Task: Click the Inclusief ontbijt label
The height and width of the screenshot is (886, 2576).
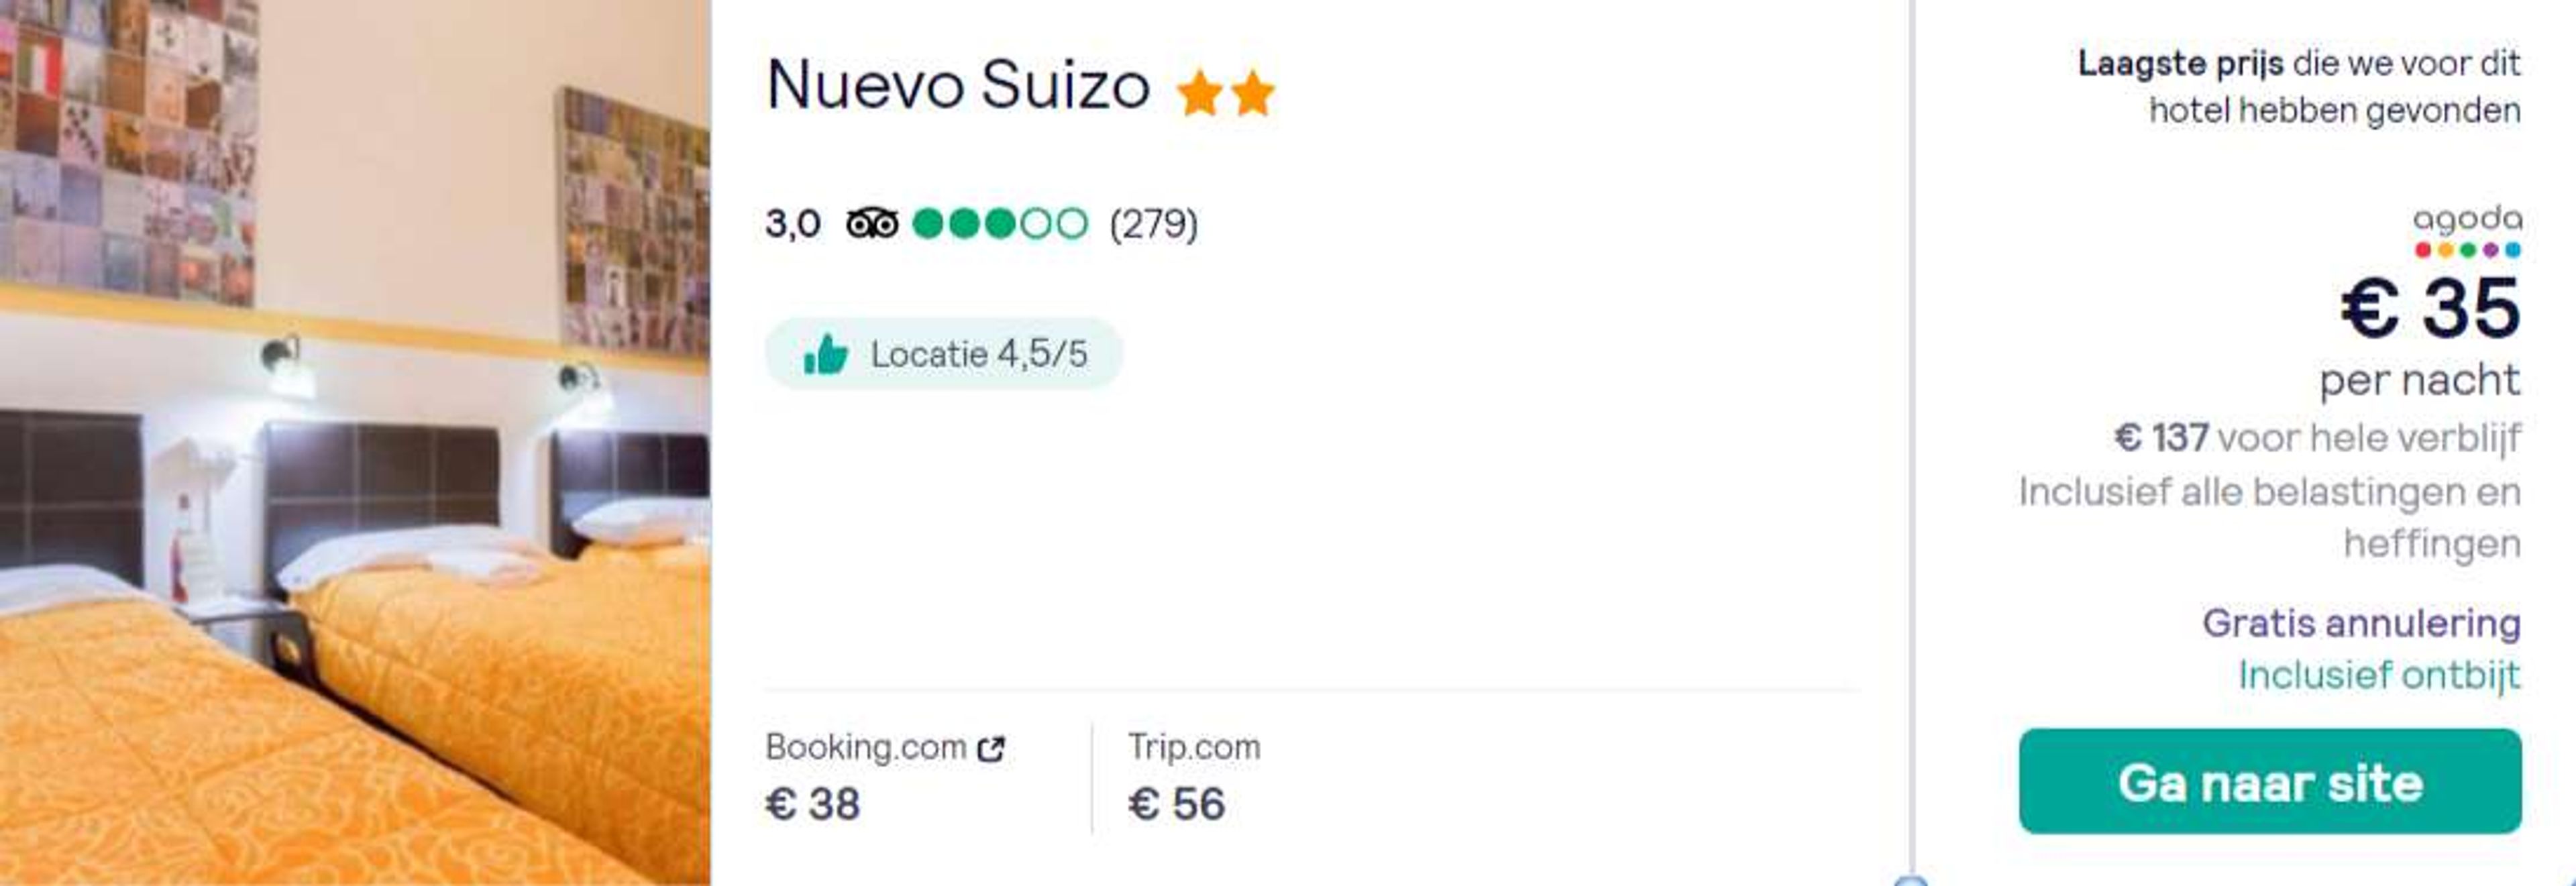Action: coord(2379,675)
